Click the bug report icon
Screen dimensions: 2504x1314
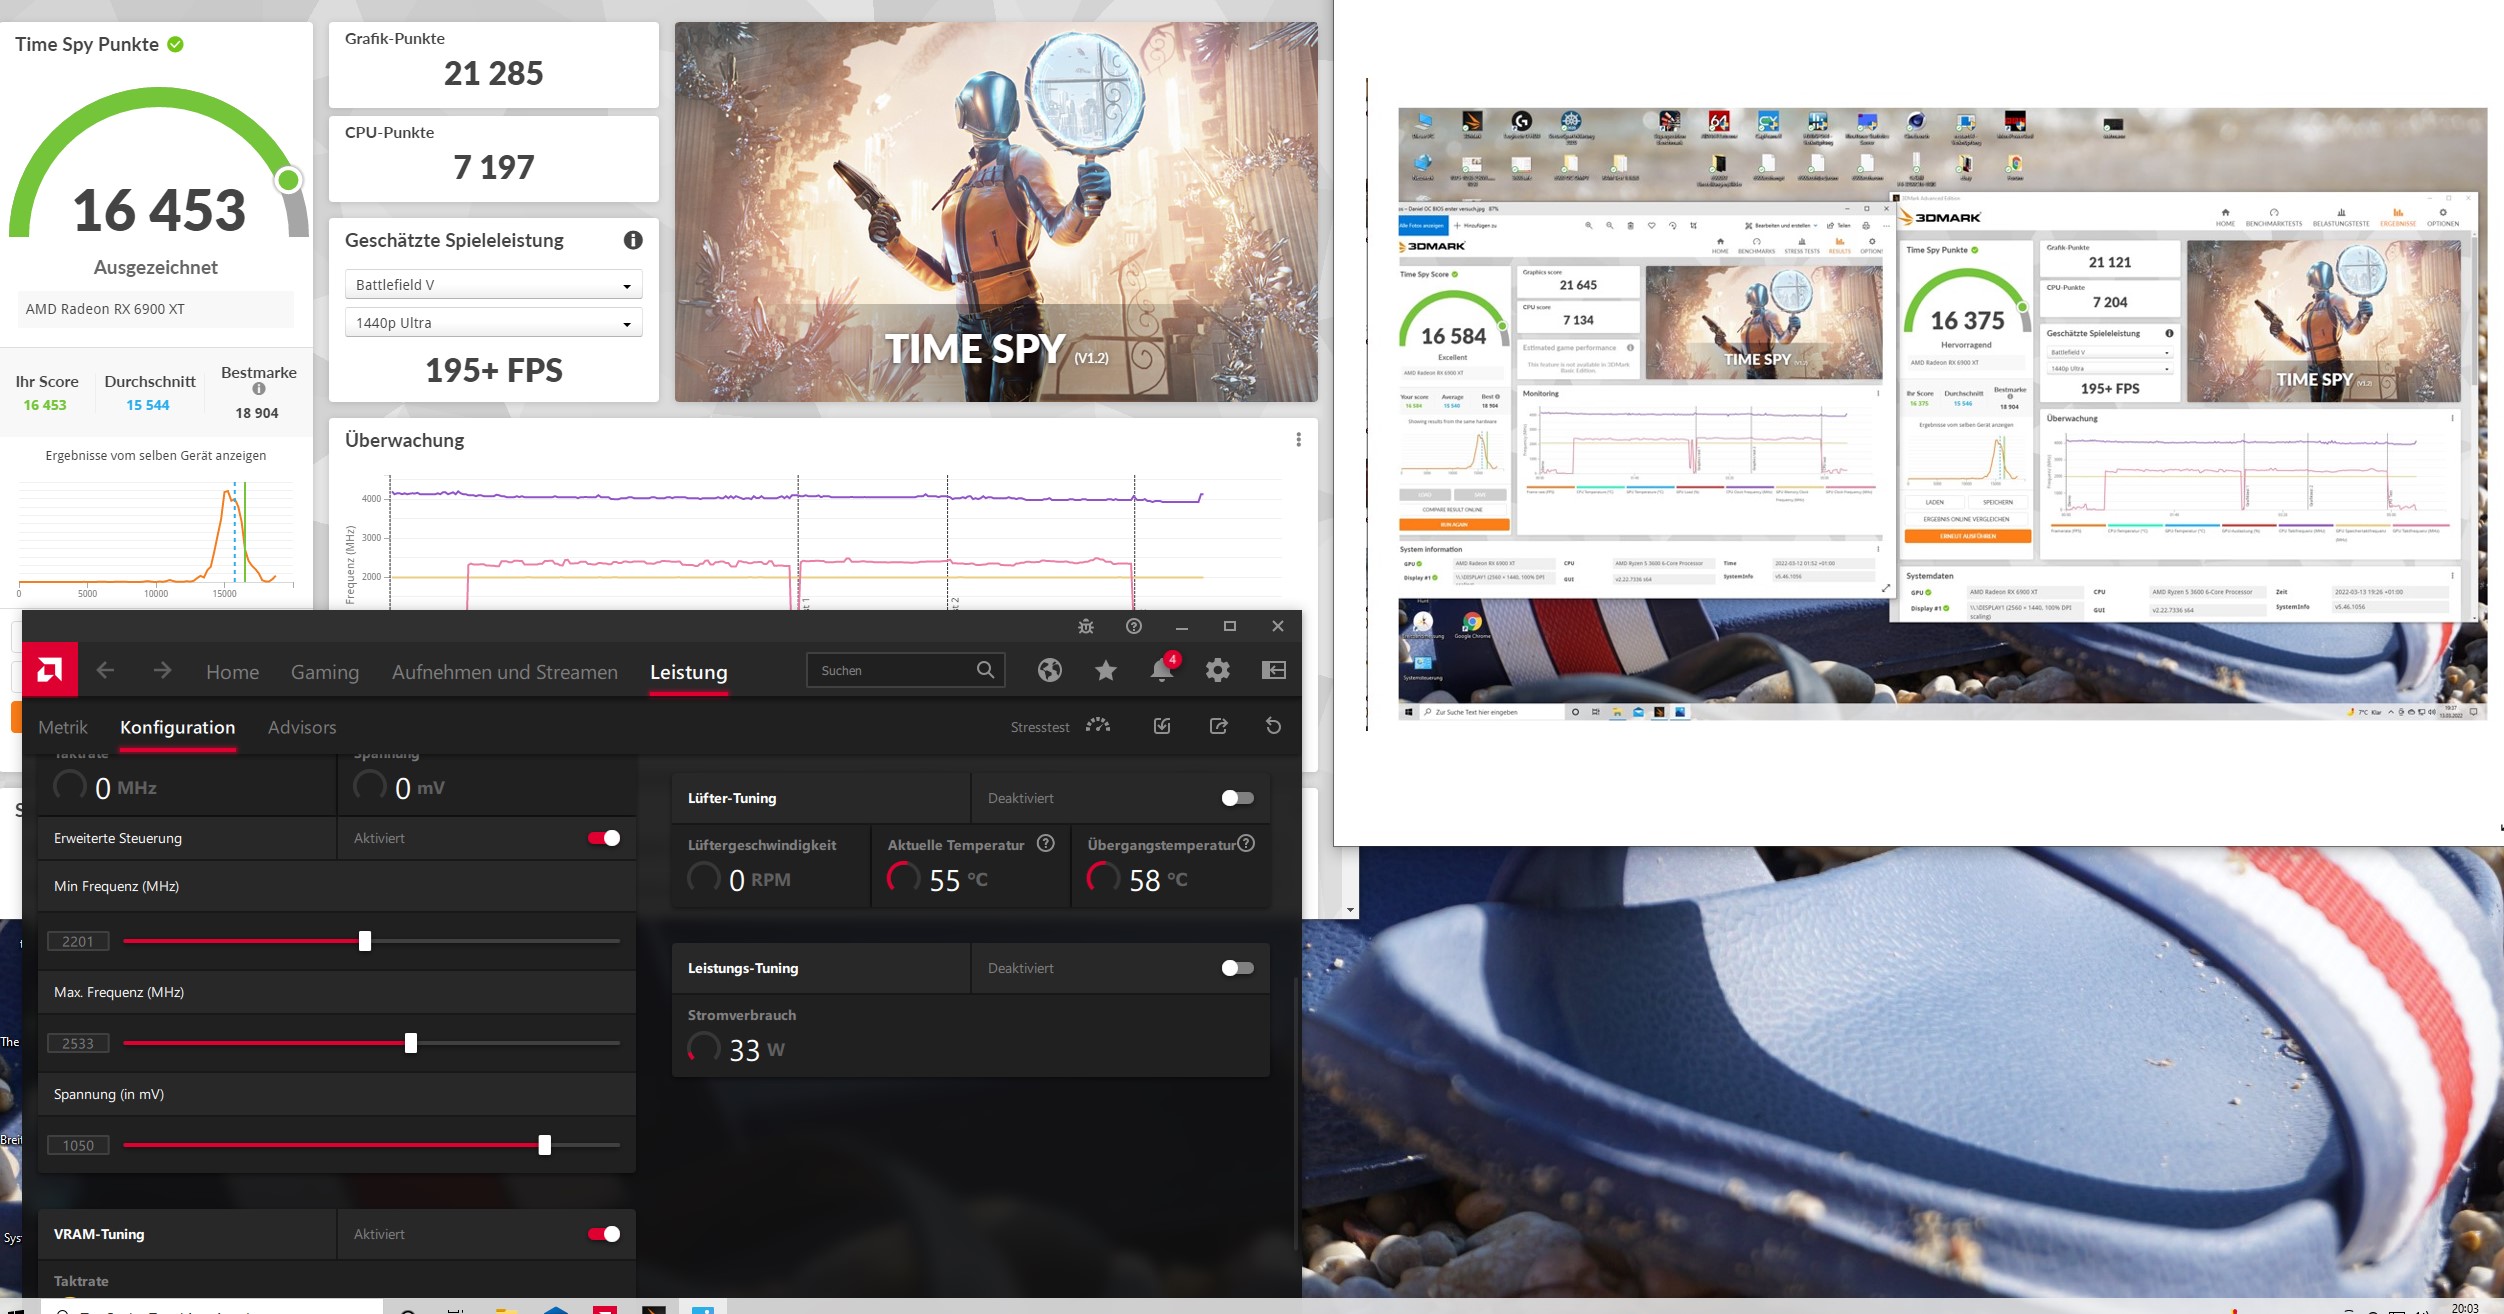[x=1085, y=626]
